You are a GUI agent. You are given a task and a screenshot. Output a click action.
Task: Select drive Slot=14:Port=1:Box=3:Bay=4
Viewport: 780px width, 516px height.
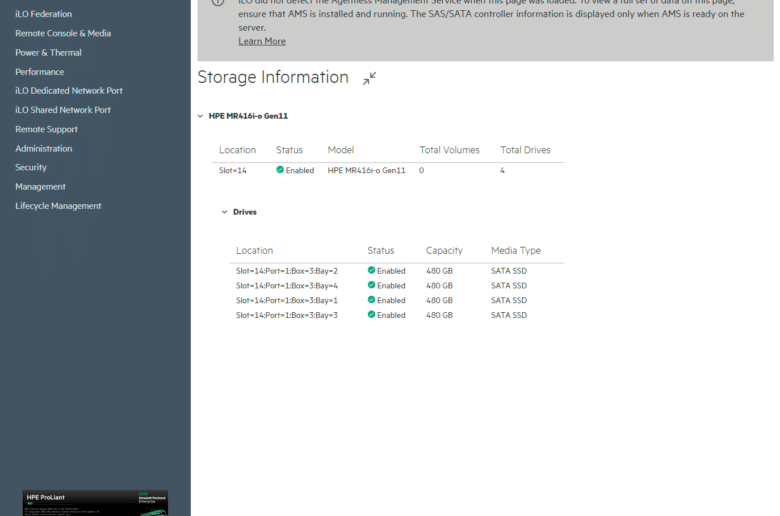tap(287, 286)
